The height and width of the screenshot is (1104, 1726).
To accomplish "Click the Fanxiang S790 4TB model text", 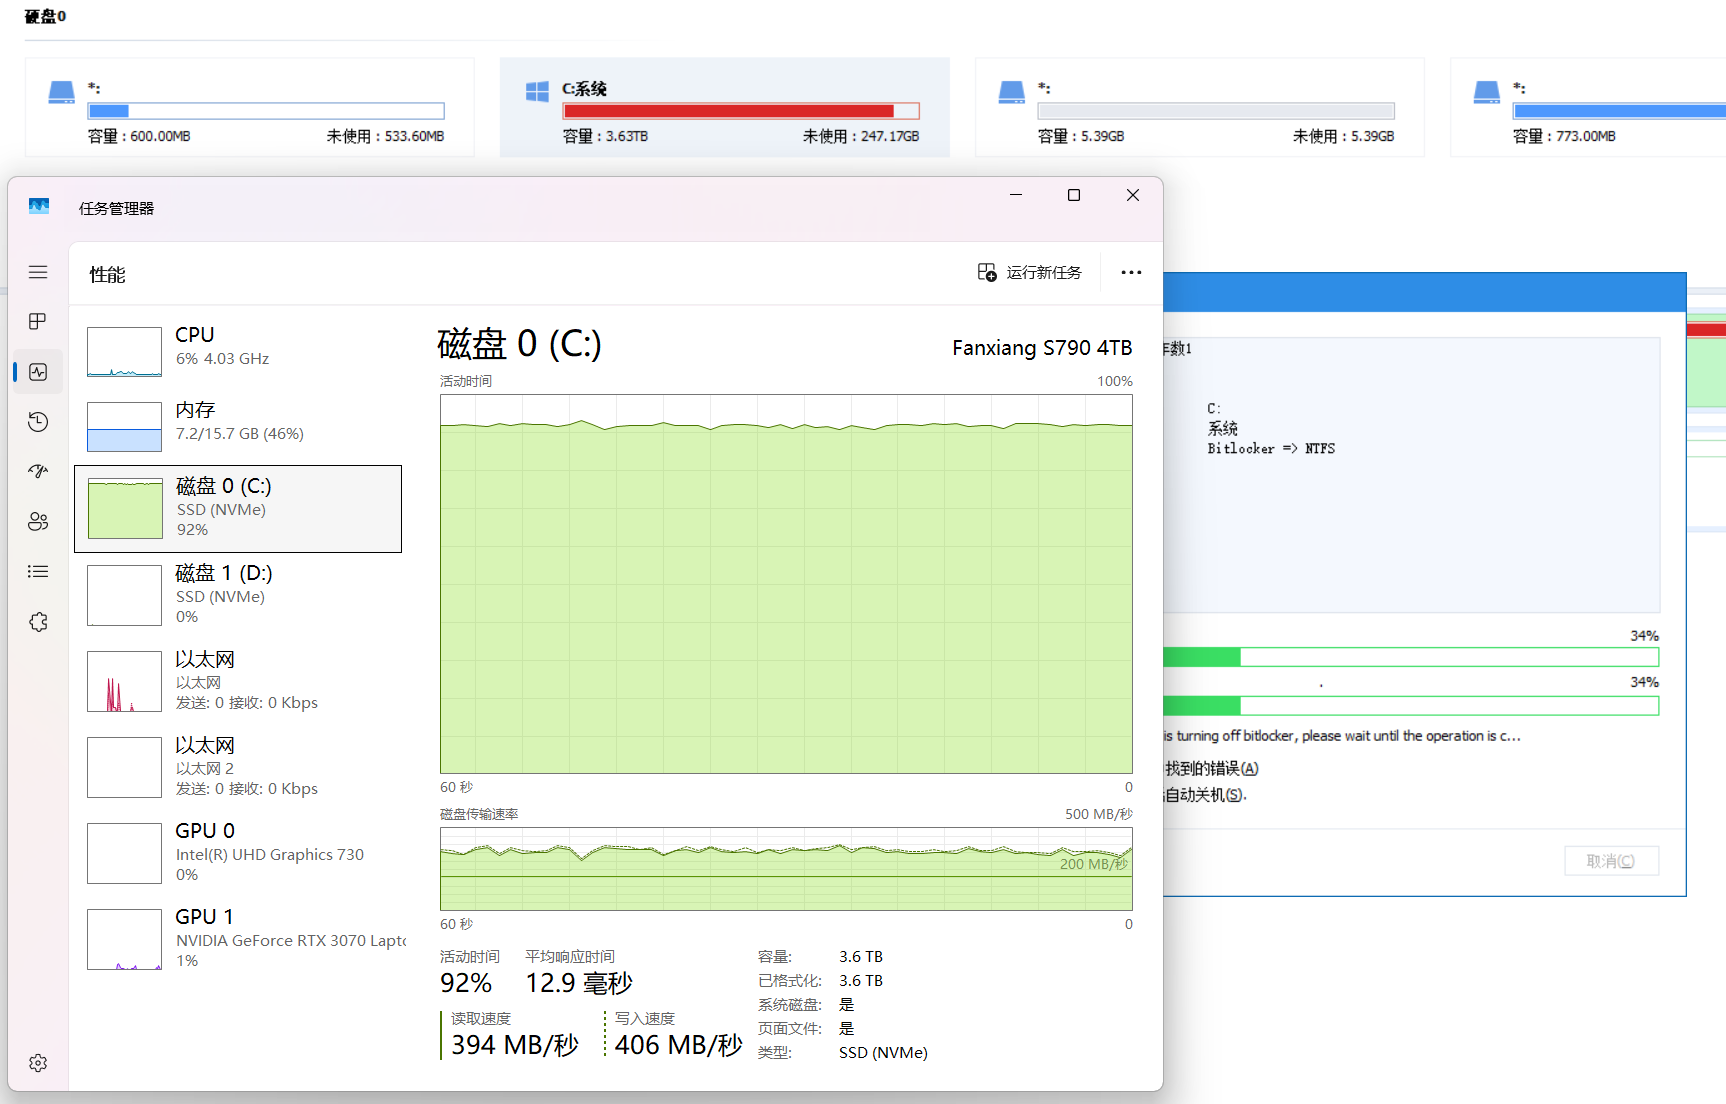I will click(x=1042, y=348).
